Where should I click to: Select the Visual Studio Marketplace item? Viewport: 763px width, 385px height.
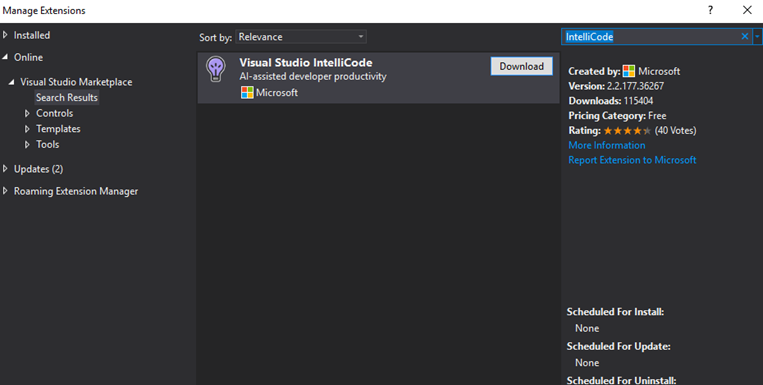tap(76, 82)
